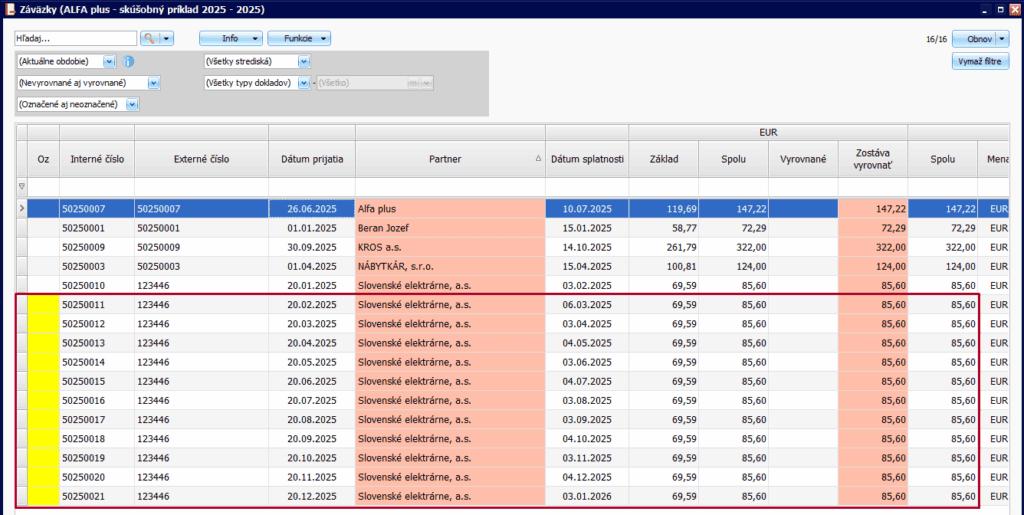Click the filter funnel icon in filter row
Screen dimensions: 1024x515
22,186
